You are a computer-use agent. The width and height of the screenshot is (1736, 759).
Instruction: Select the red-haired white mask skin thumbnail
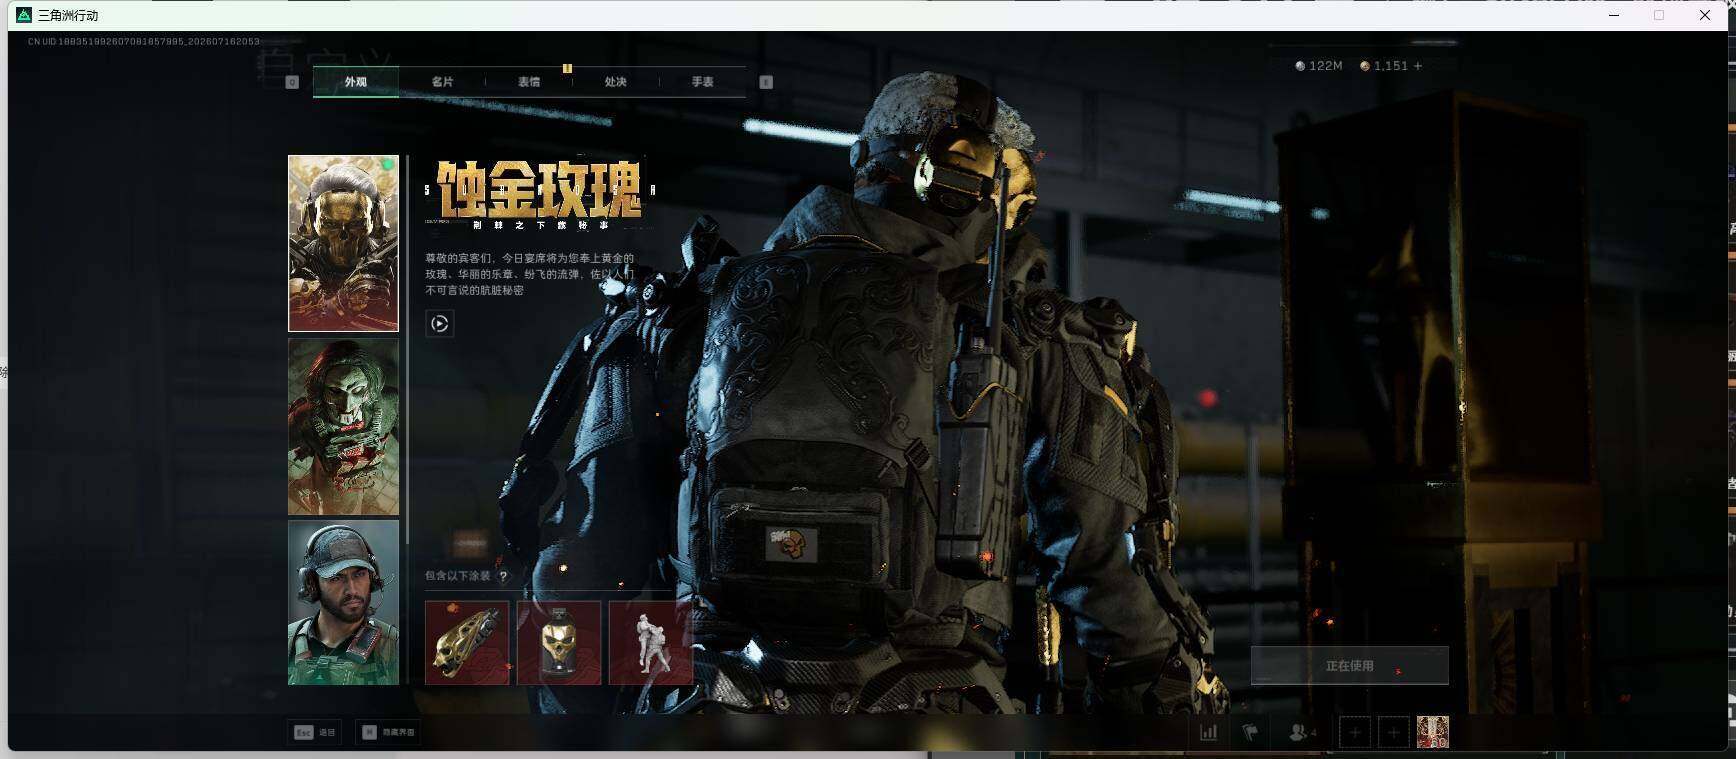click(343, 426)
